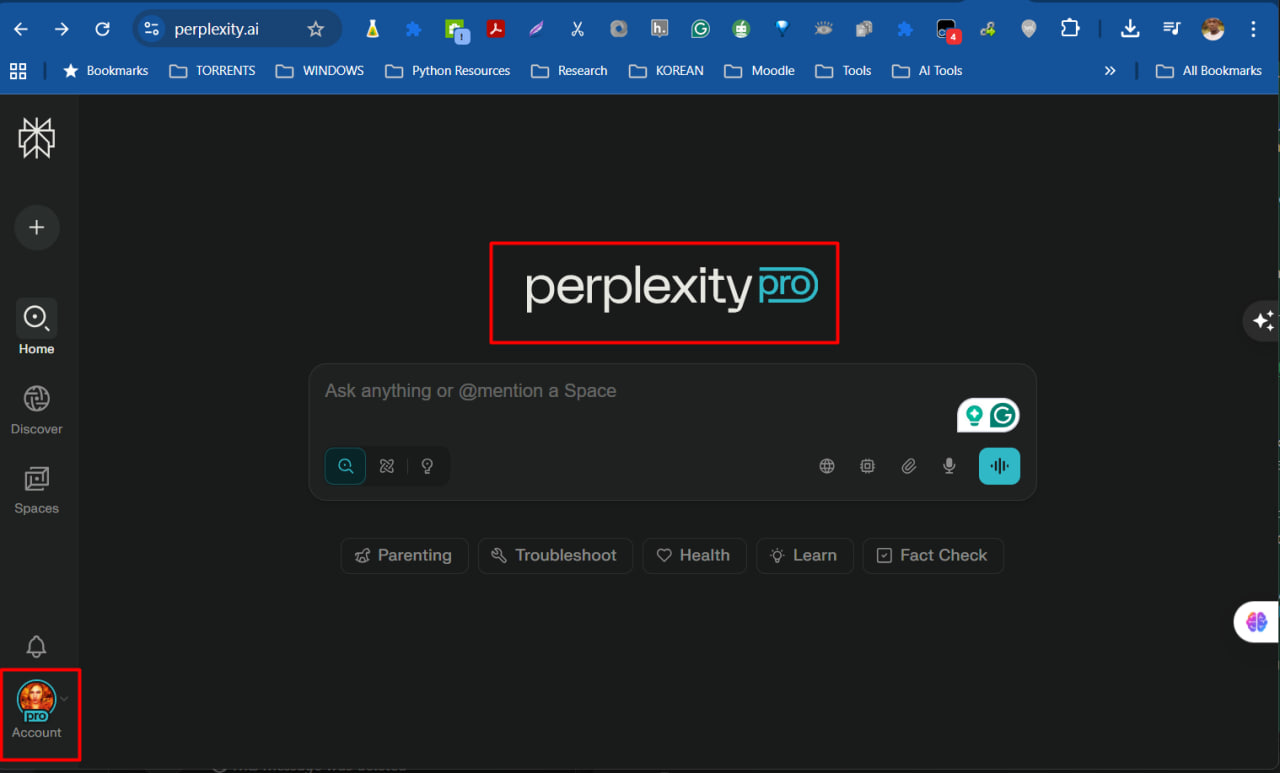Switch to Research mode toggle
Screen dimensions: 1280x773
point(387,466)
